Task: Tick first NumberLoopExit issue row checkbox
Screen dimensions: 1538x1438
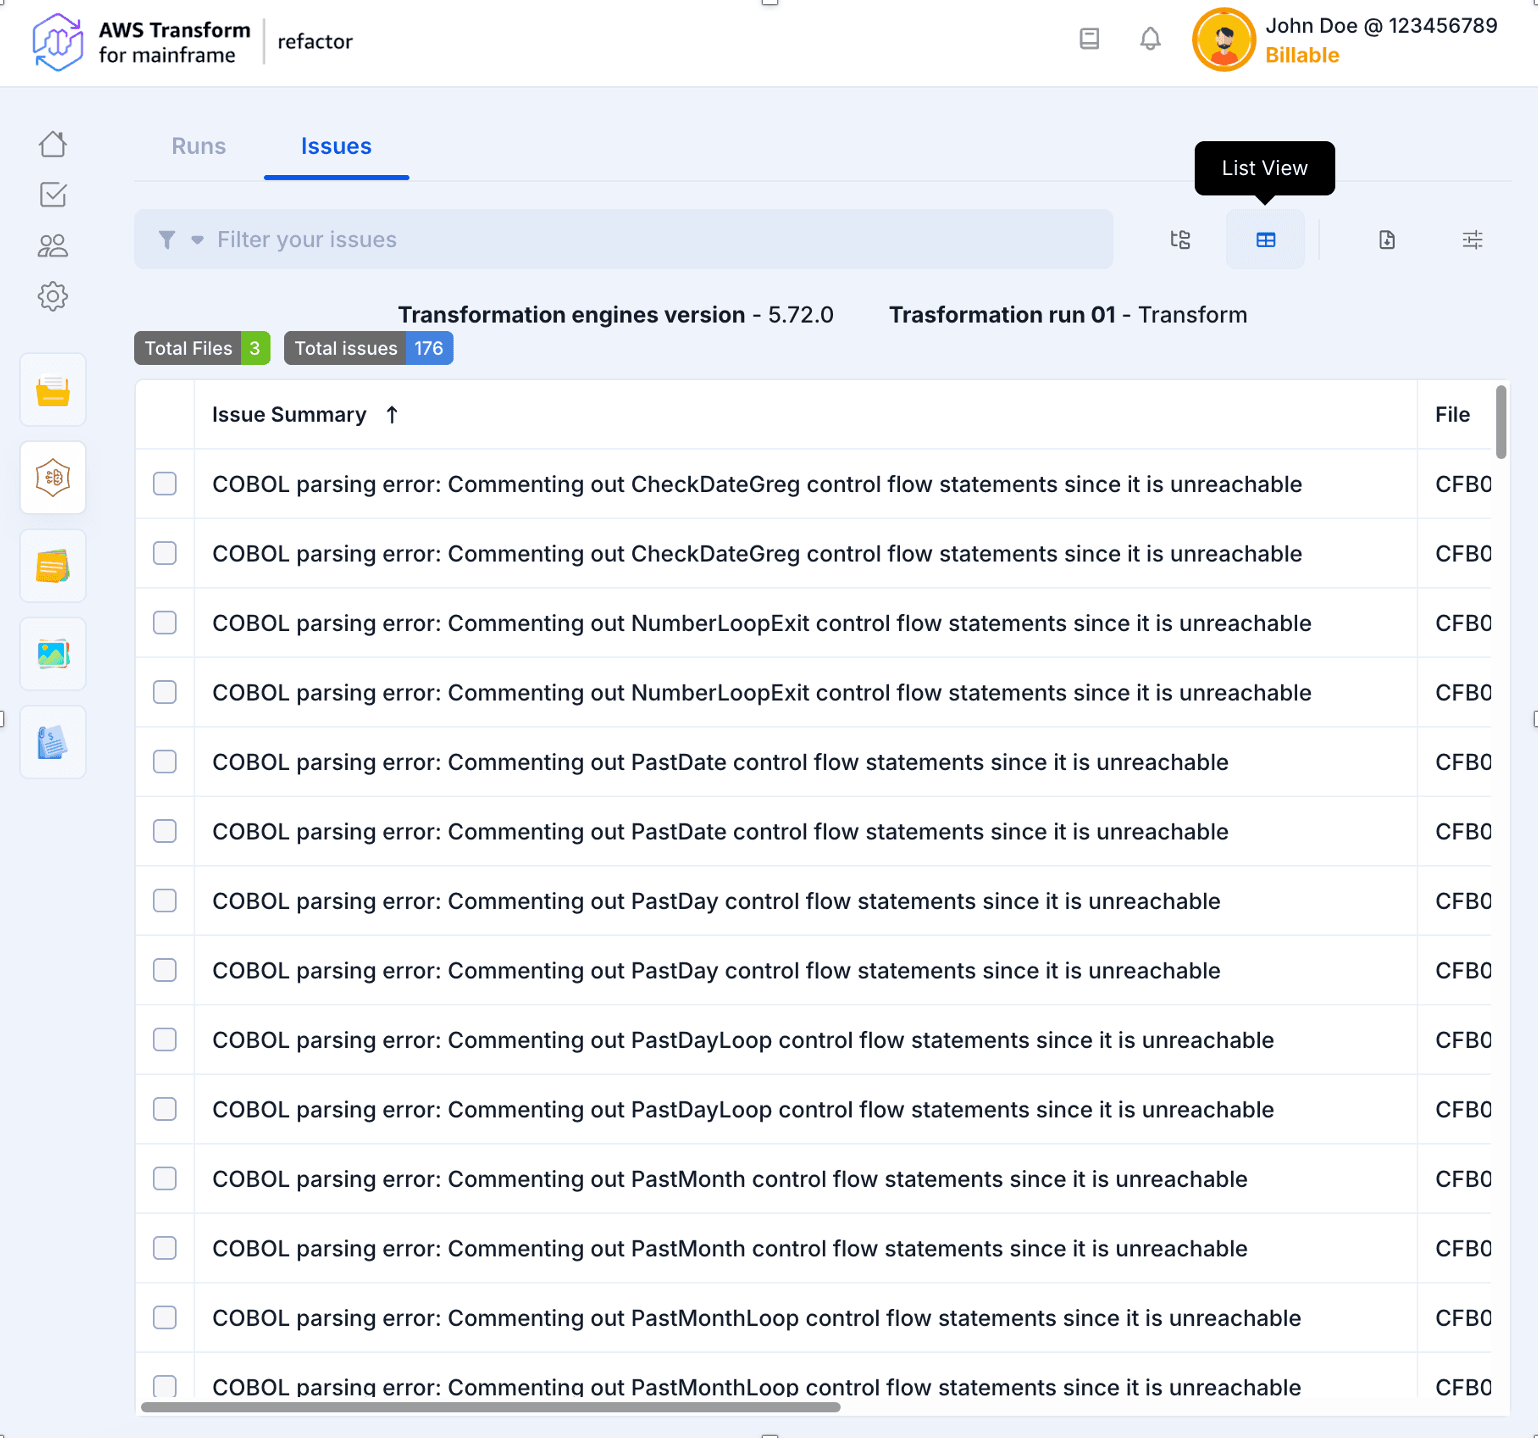Action: click(x=165, y=623)
